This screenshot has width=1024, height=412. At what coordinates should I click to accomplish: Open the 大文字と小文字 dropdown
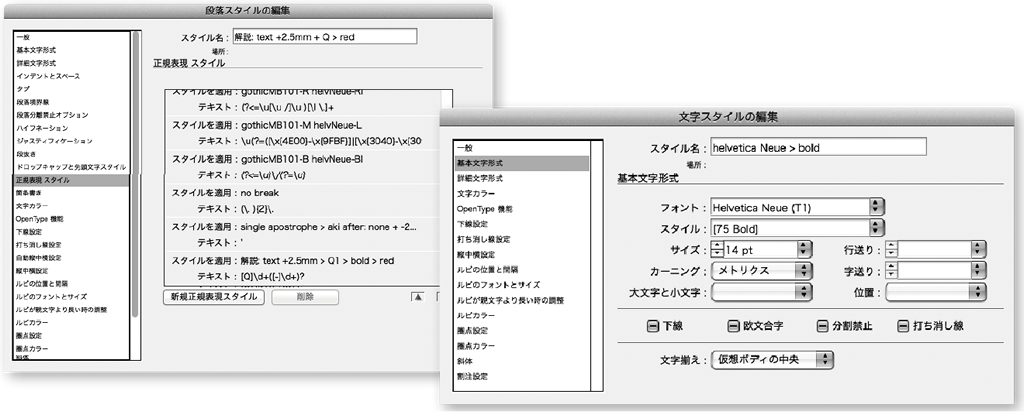point(760,292)
